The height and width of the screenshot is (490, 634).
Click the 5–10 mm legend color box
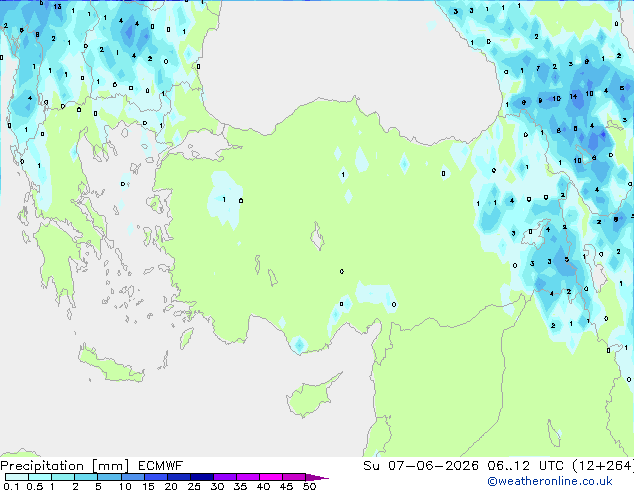109,477
